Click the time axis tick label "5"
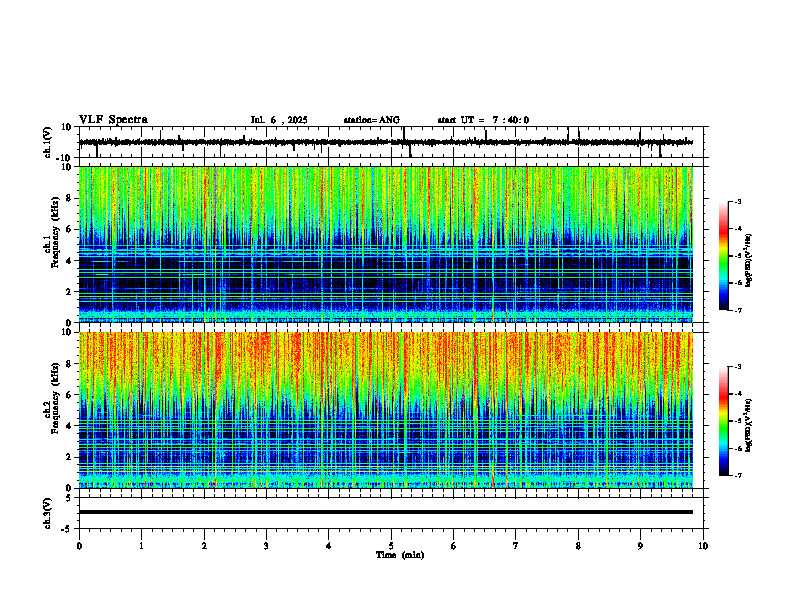 (391, 546)
